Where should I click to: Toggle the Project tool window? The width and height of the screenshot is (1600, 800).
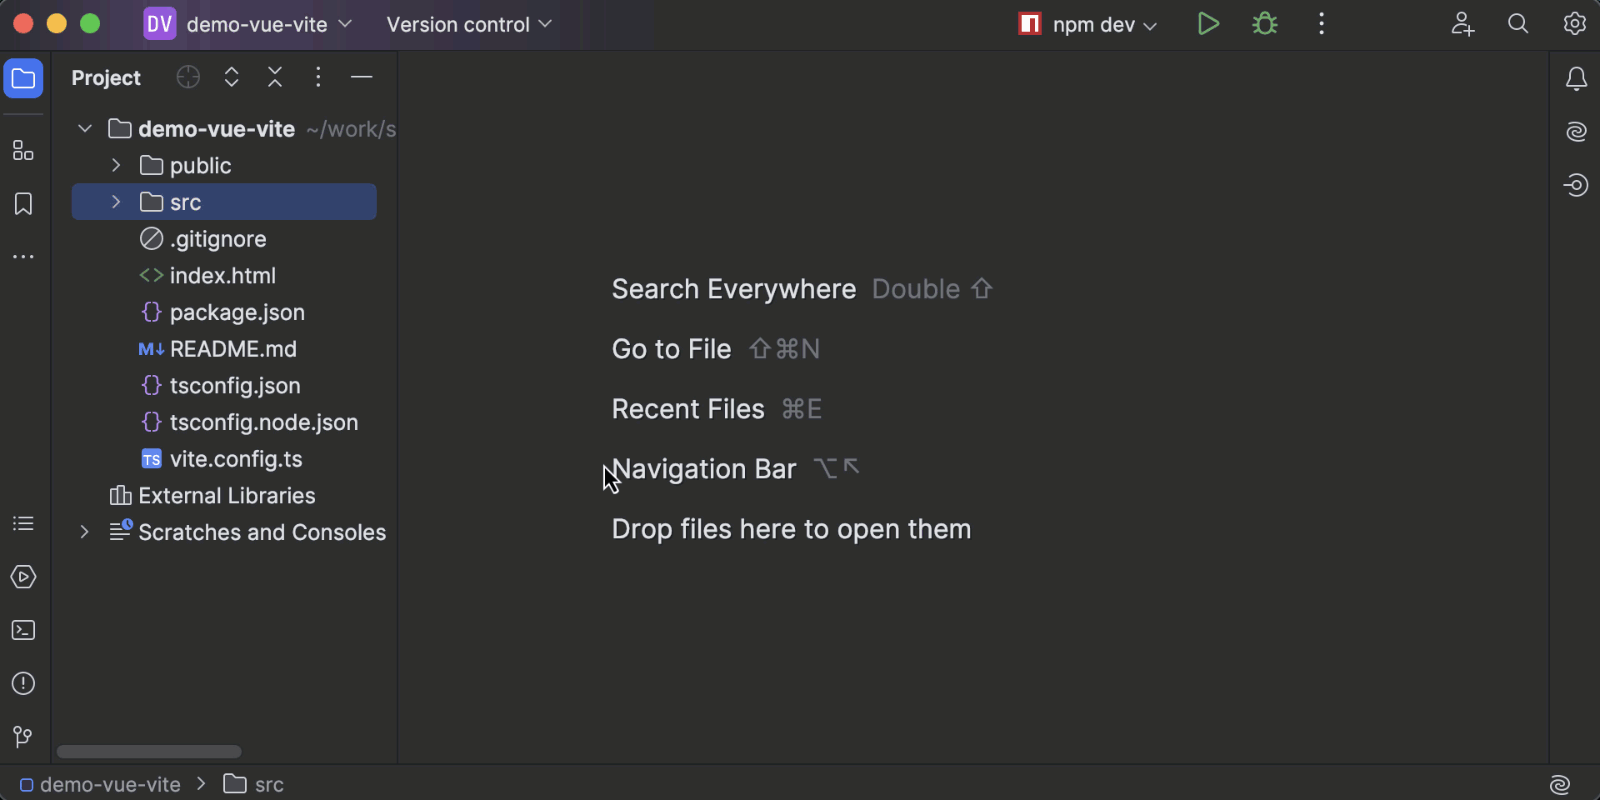click(x=23, y=79)
